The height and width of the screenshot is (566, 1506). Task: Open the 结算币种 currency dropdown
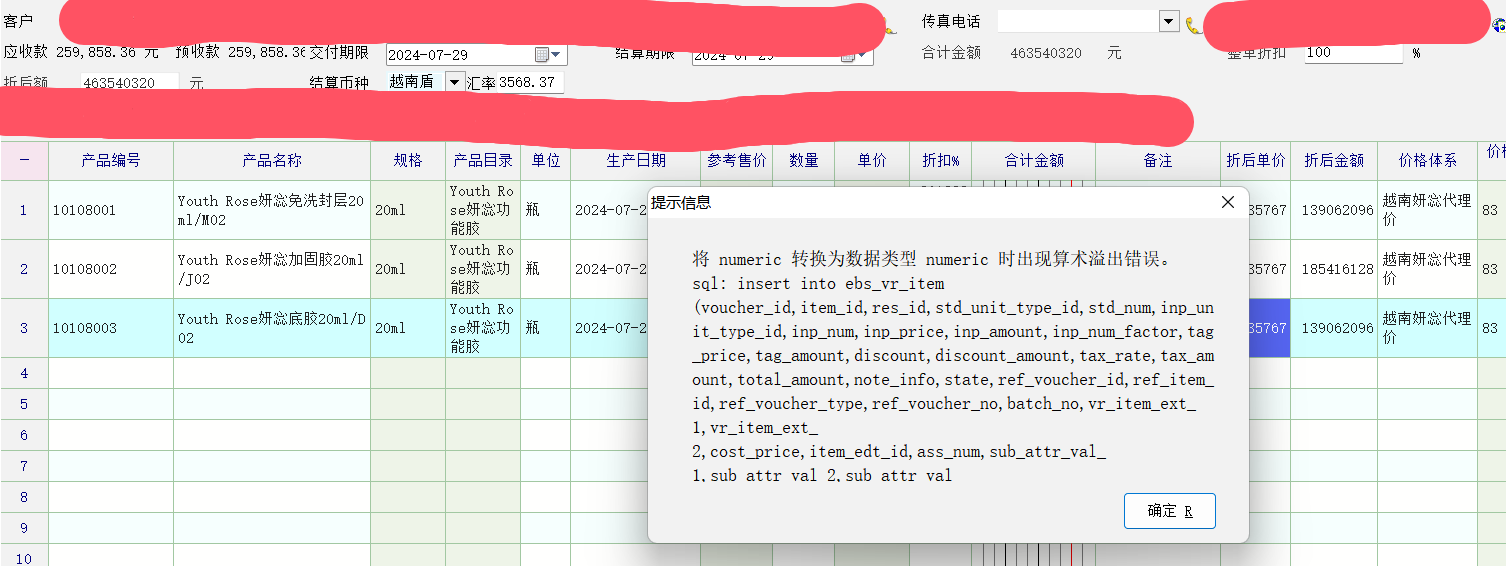(454, 82)
